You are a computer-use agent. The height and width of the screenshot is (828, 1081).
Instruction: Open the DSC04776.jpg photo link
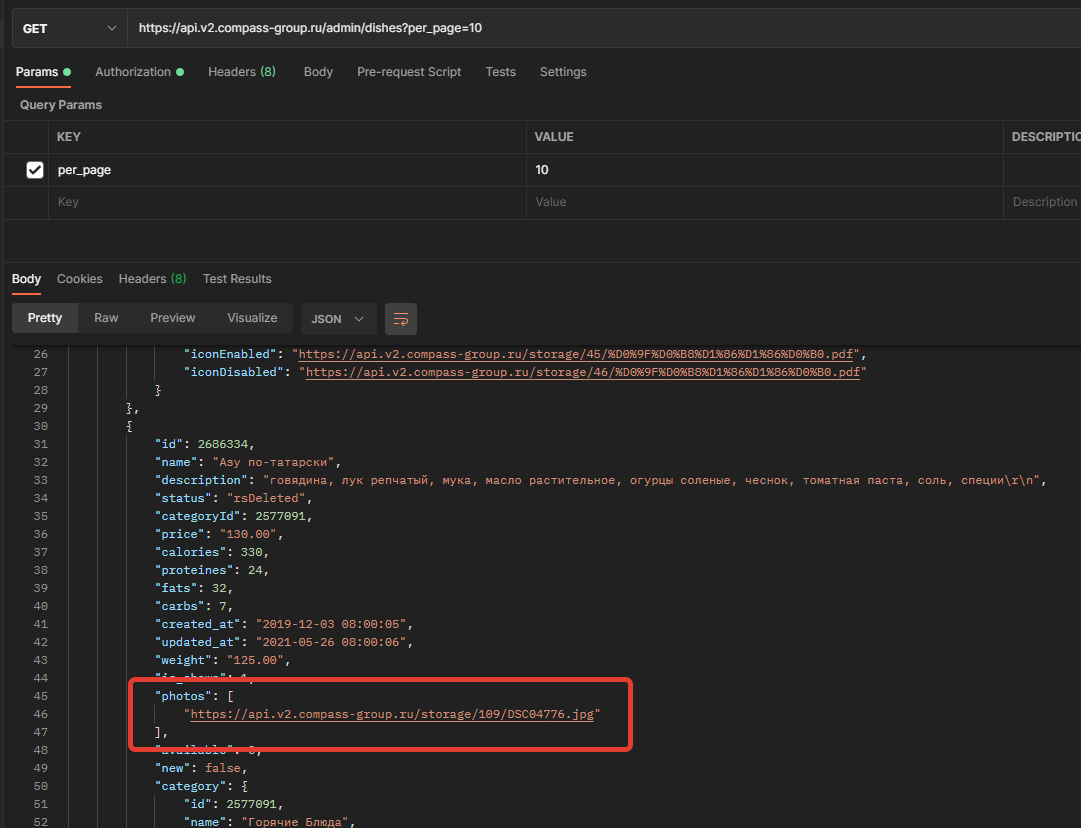point(394,715)
